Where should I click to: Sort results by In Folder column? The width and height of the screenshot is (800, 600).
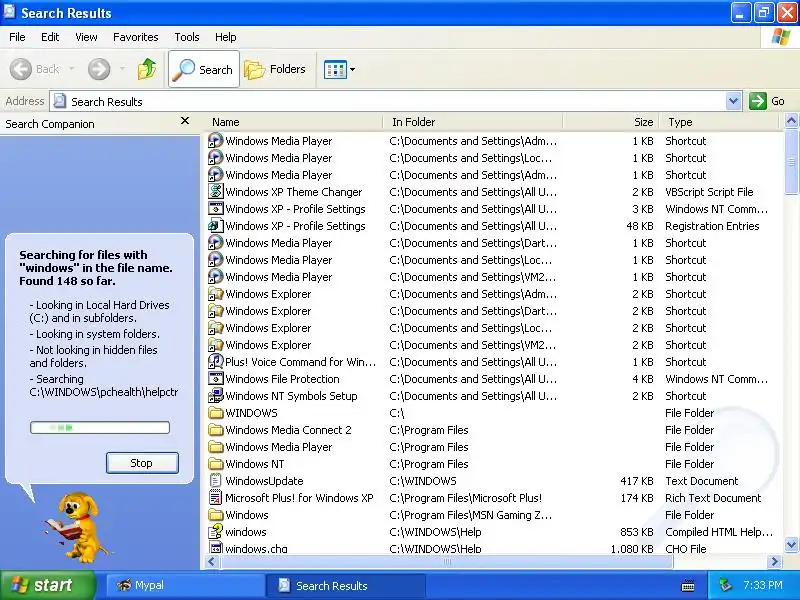472,122
